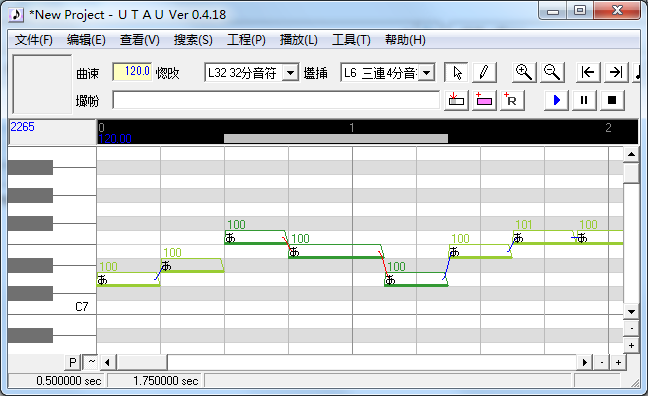This screenshot has width=648, height=396.
Task: Pause playback
Action: coord(584,100)
